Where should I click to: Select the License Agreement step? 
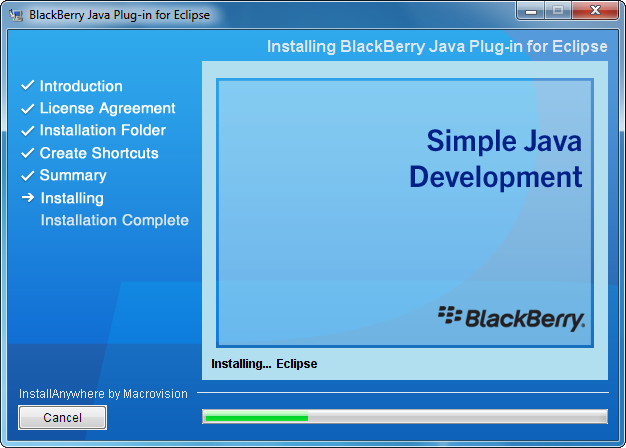click(107, 108)
